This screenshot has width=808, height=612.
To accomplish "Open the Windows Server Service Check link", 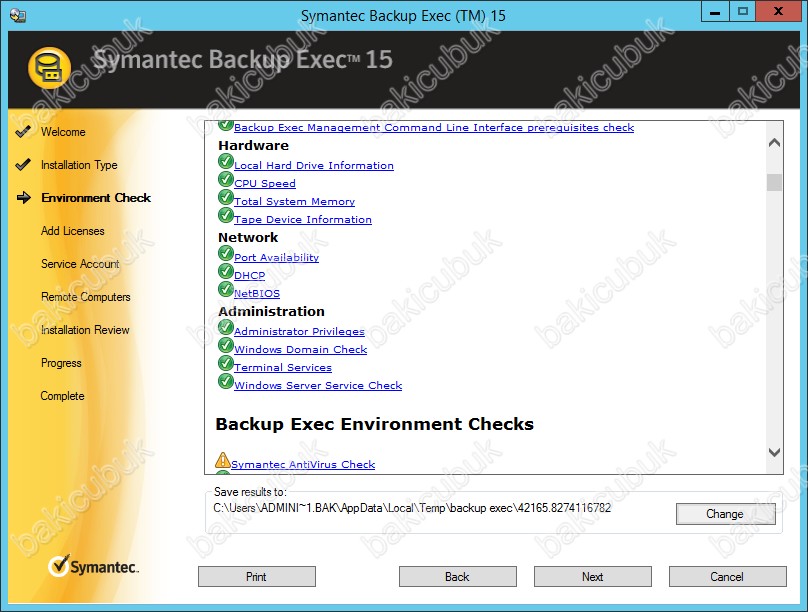I will tap(318, 385).
